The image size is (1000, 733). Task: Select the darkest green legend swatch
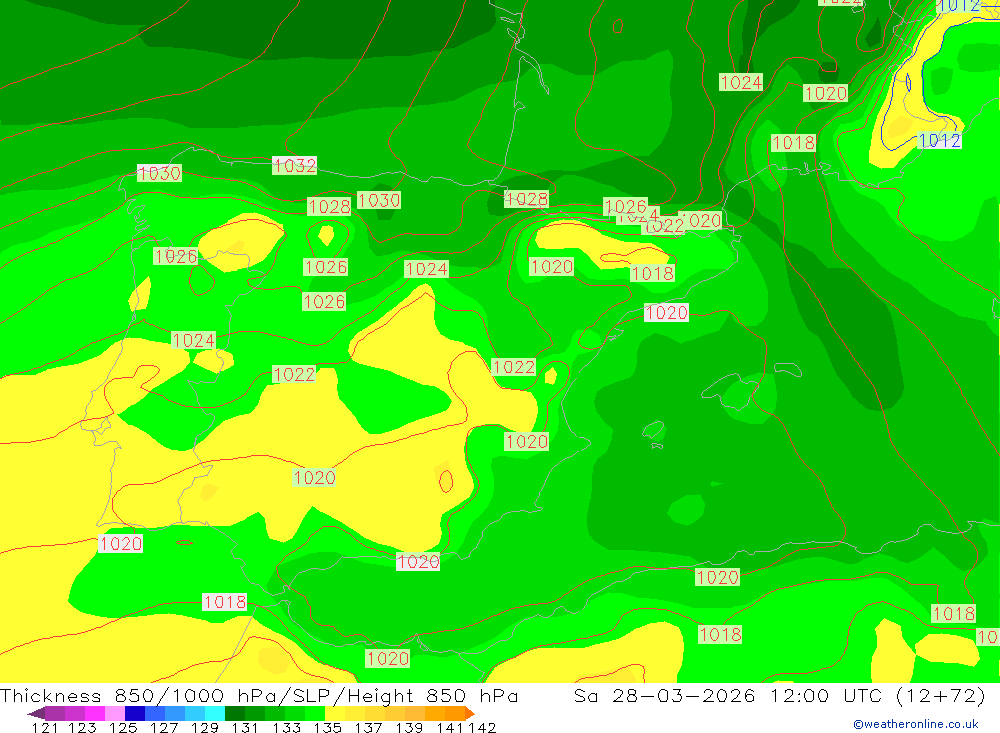(235, 713)
